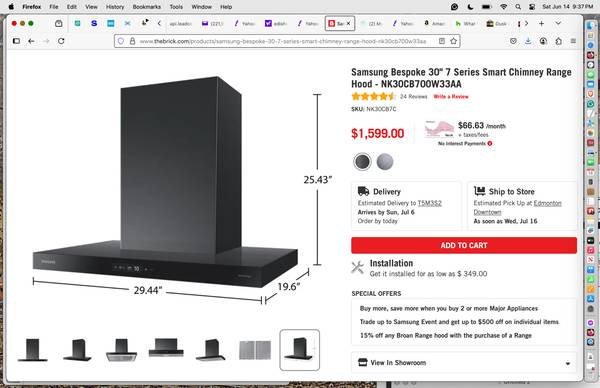Screen dimensions: 600x388
Task: Open the Write a Review link
Action: [451, 96]
